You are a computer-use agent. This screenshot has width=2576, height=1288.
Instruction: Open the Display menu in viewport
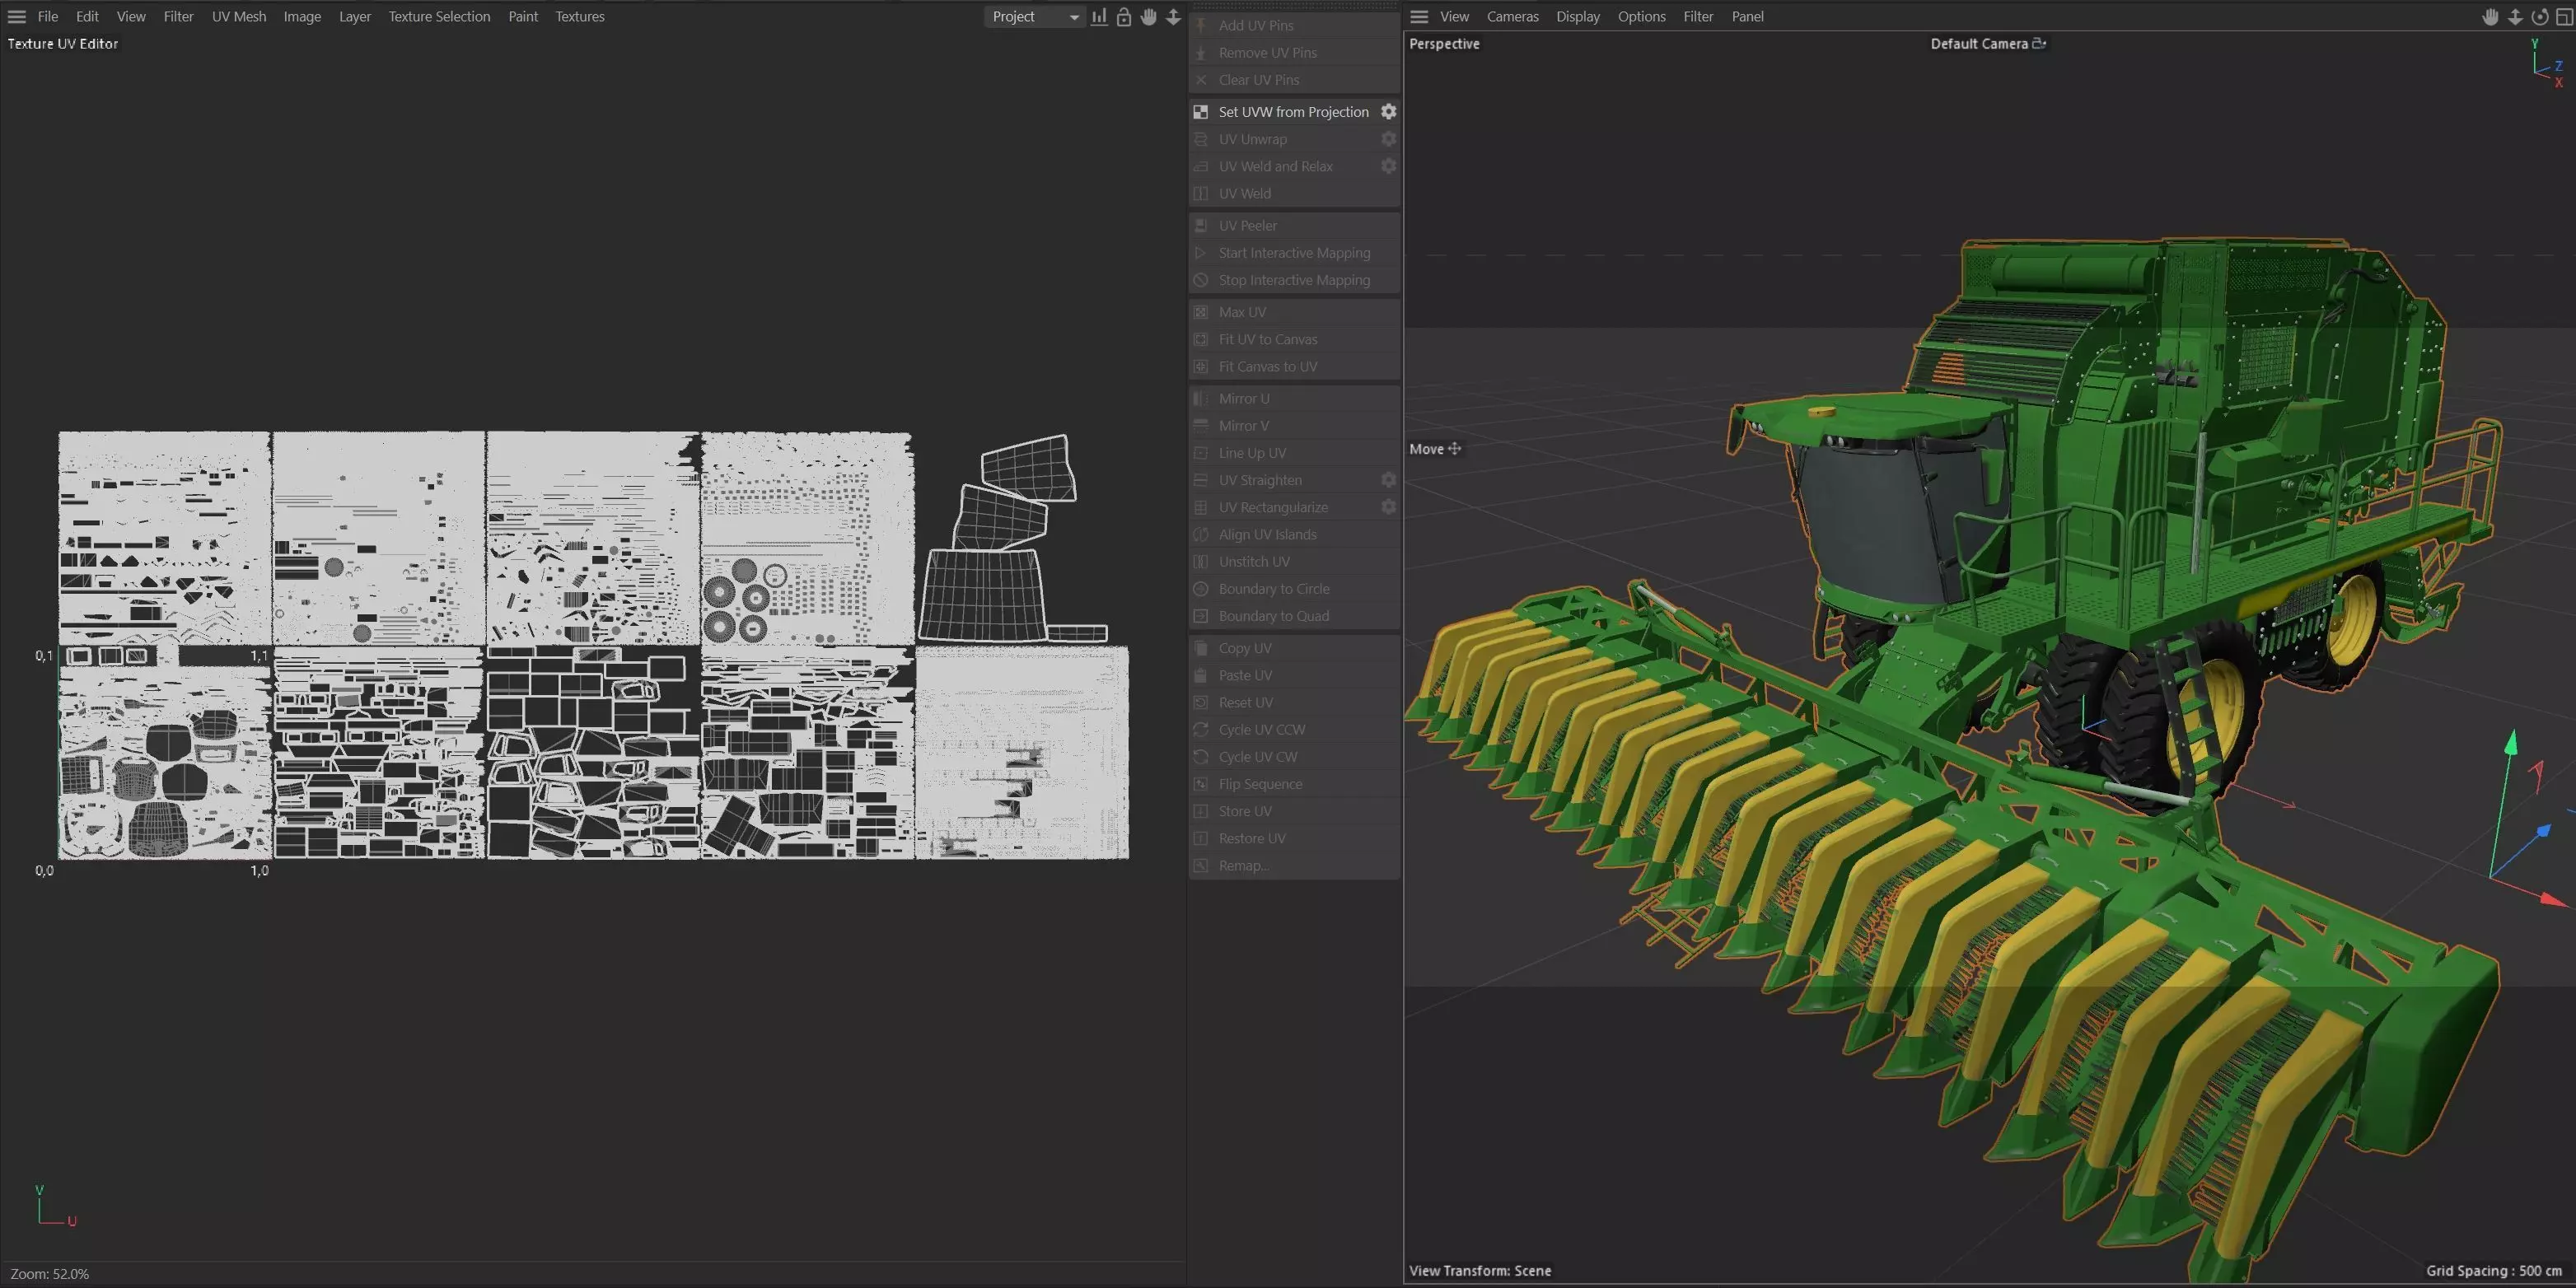click(x=1578, y=16)
